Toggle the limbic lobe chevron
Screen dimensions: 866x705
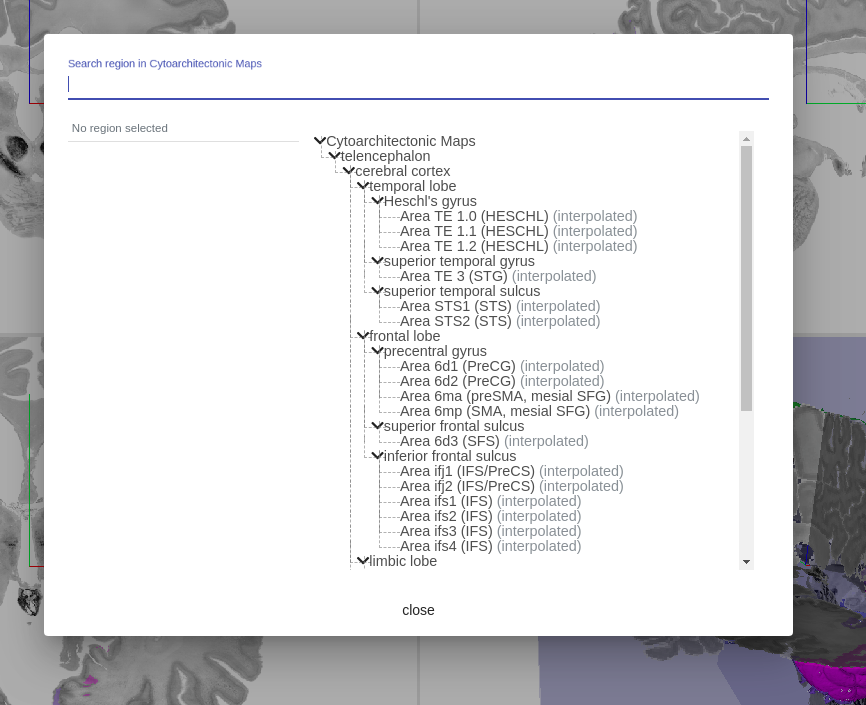point(363,560)
